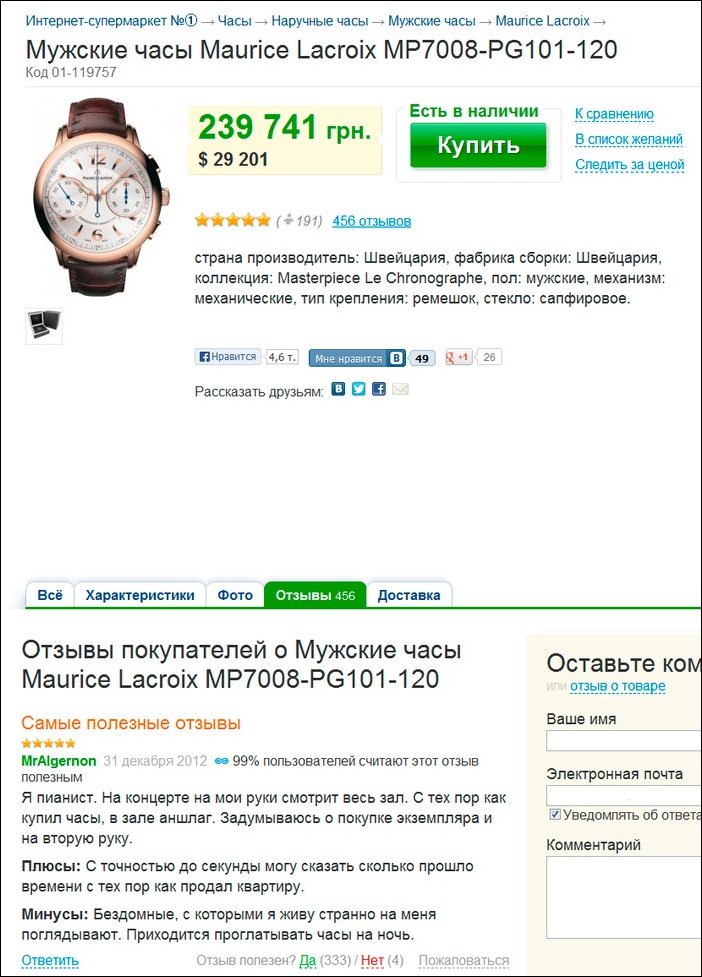Image resolution: width=702 pixels, height=977 pixels.
Task: Click the Ваше имя input field
Action: 624,740
